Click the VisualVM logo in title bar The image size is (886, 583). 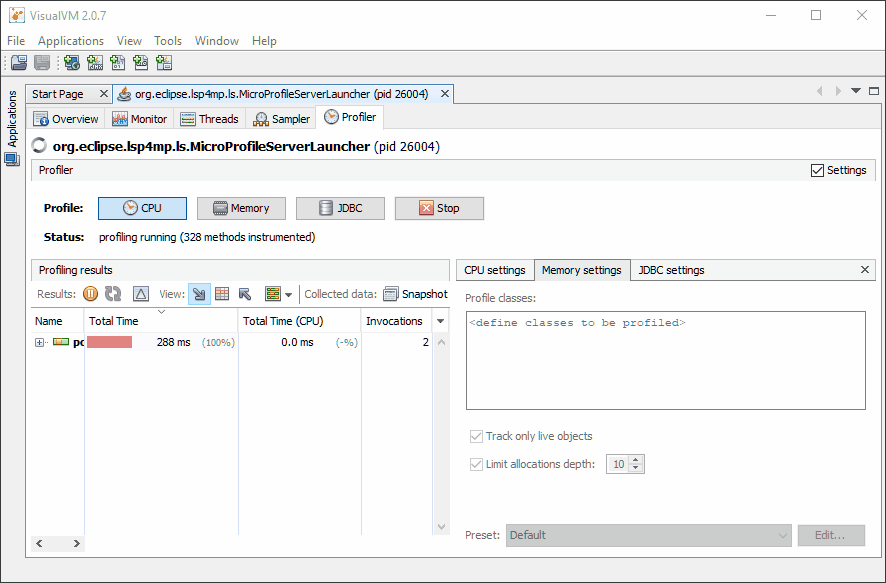(x=17, y=15)
